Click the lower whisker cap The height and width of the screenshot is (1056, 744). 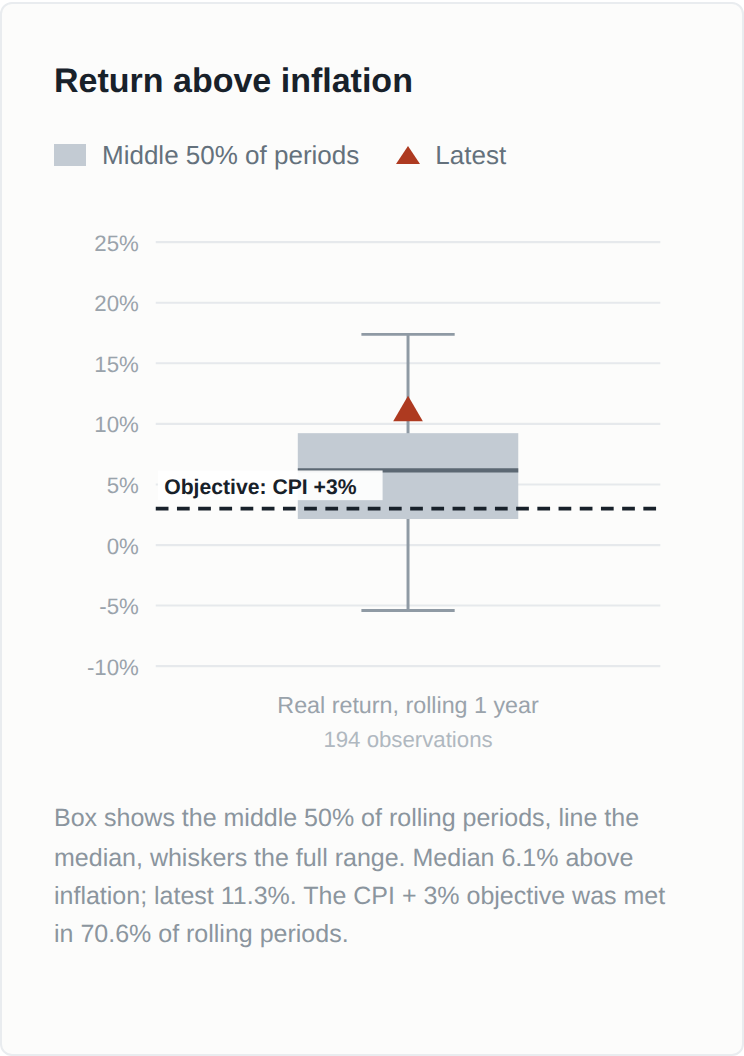click(x=408, y=610)
